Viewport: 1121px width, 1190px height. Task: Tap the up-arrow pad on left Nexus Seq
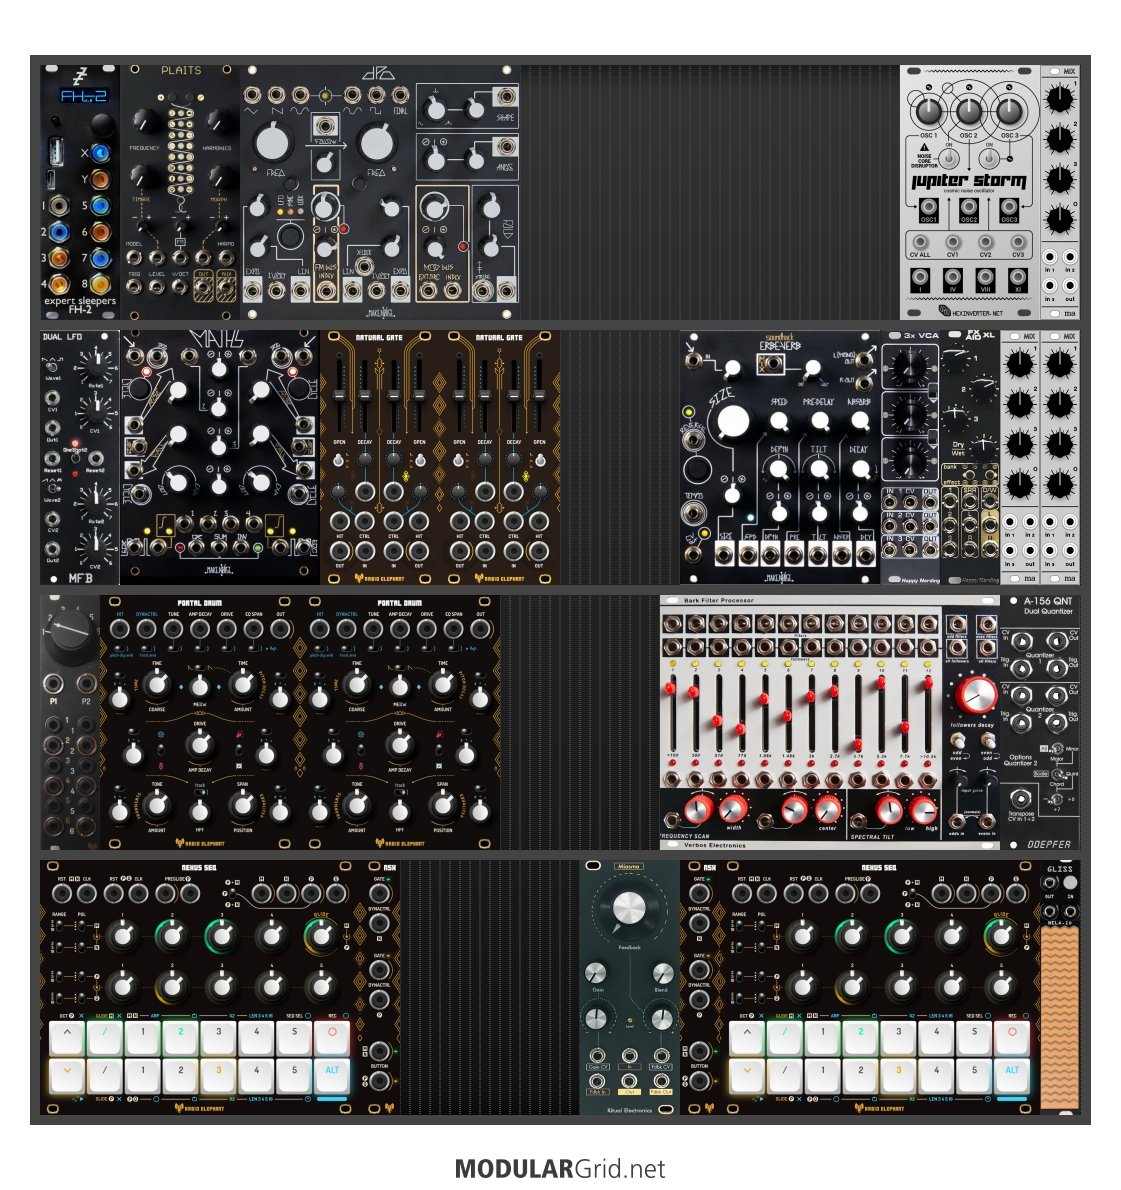coord(68,1037)
